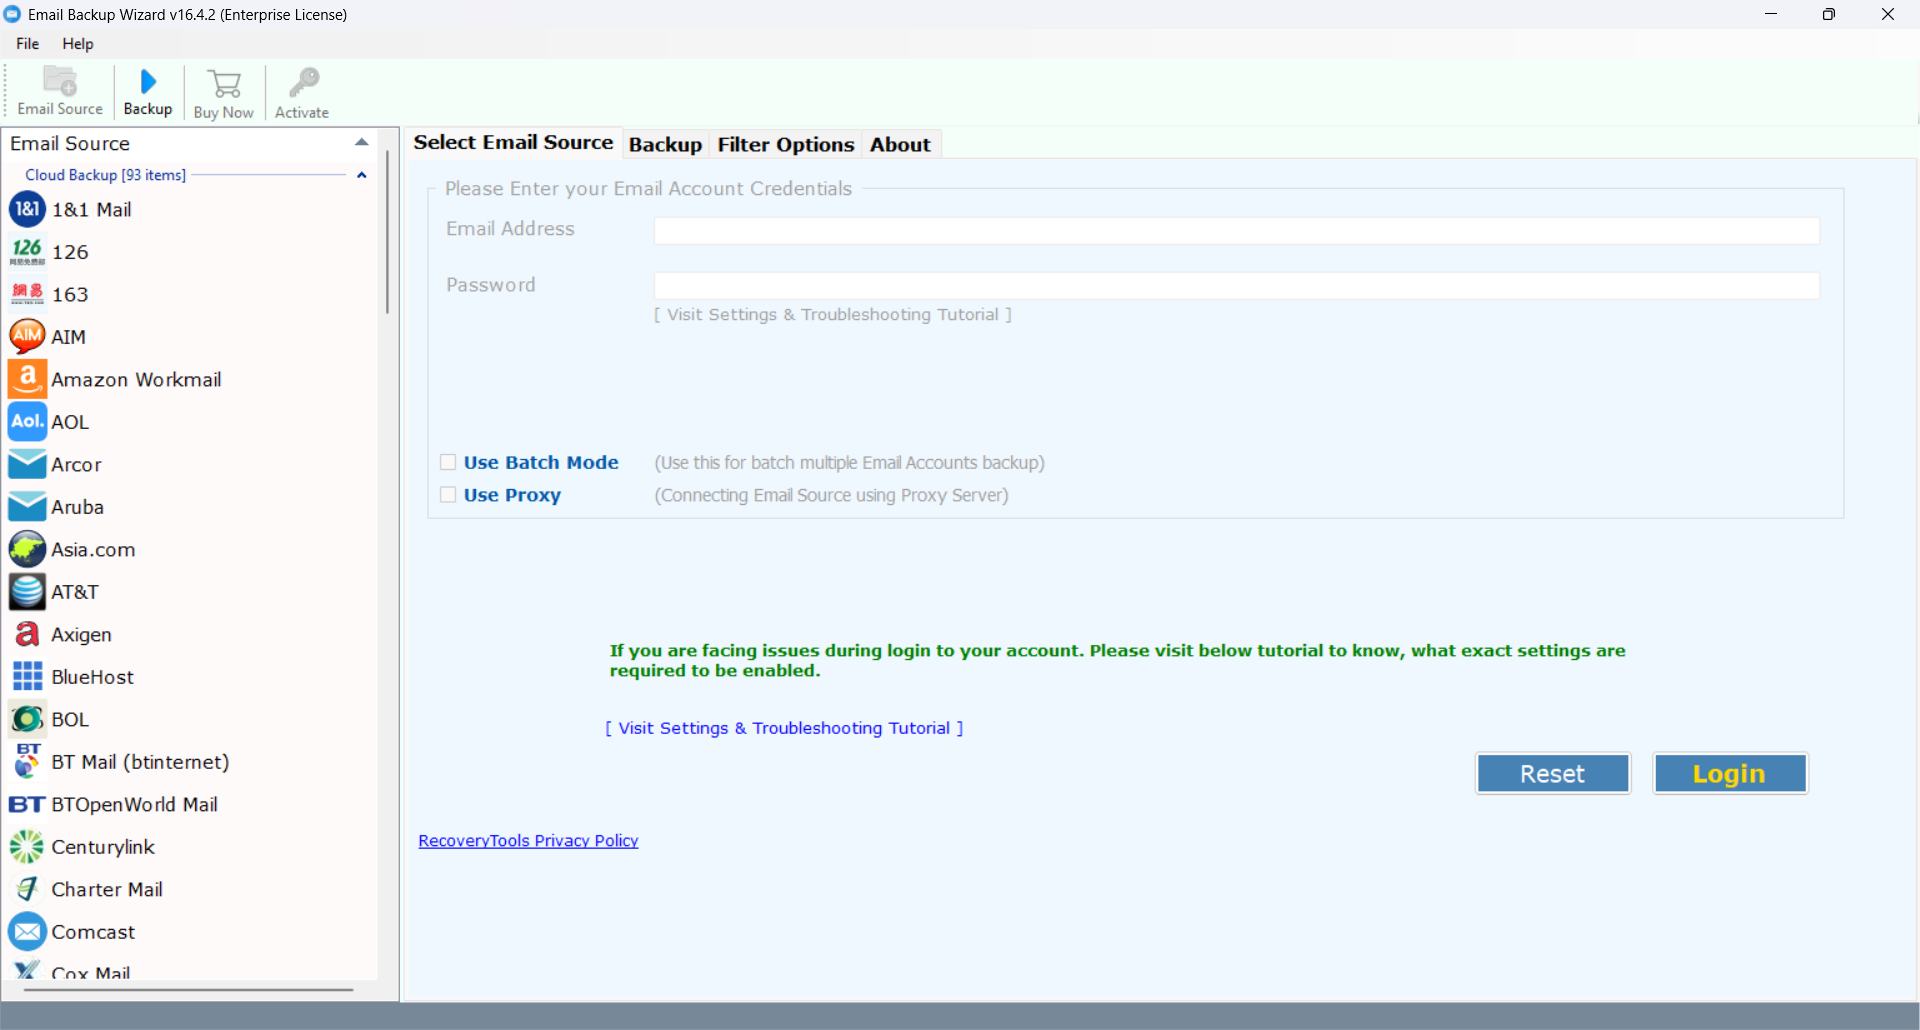Select the Asia.com globe icon
Image resolution: width=1920 pixels, height=1030 pixels.
(27, 549)
